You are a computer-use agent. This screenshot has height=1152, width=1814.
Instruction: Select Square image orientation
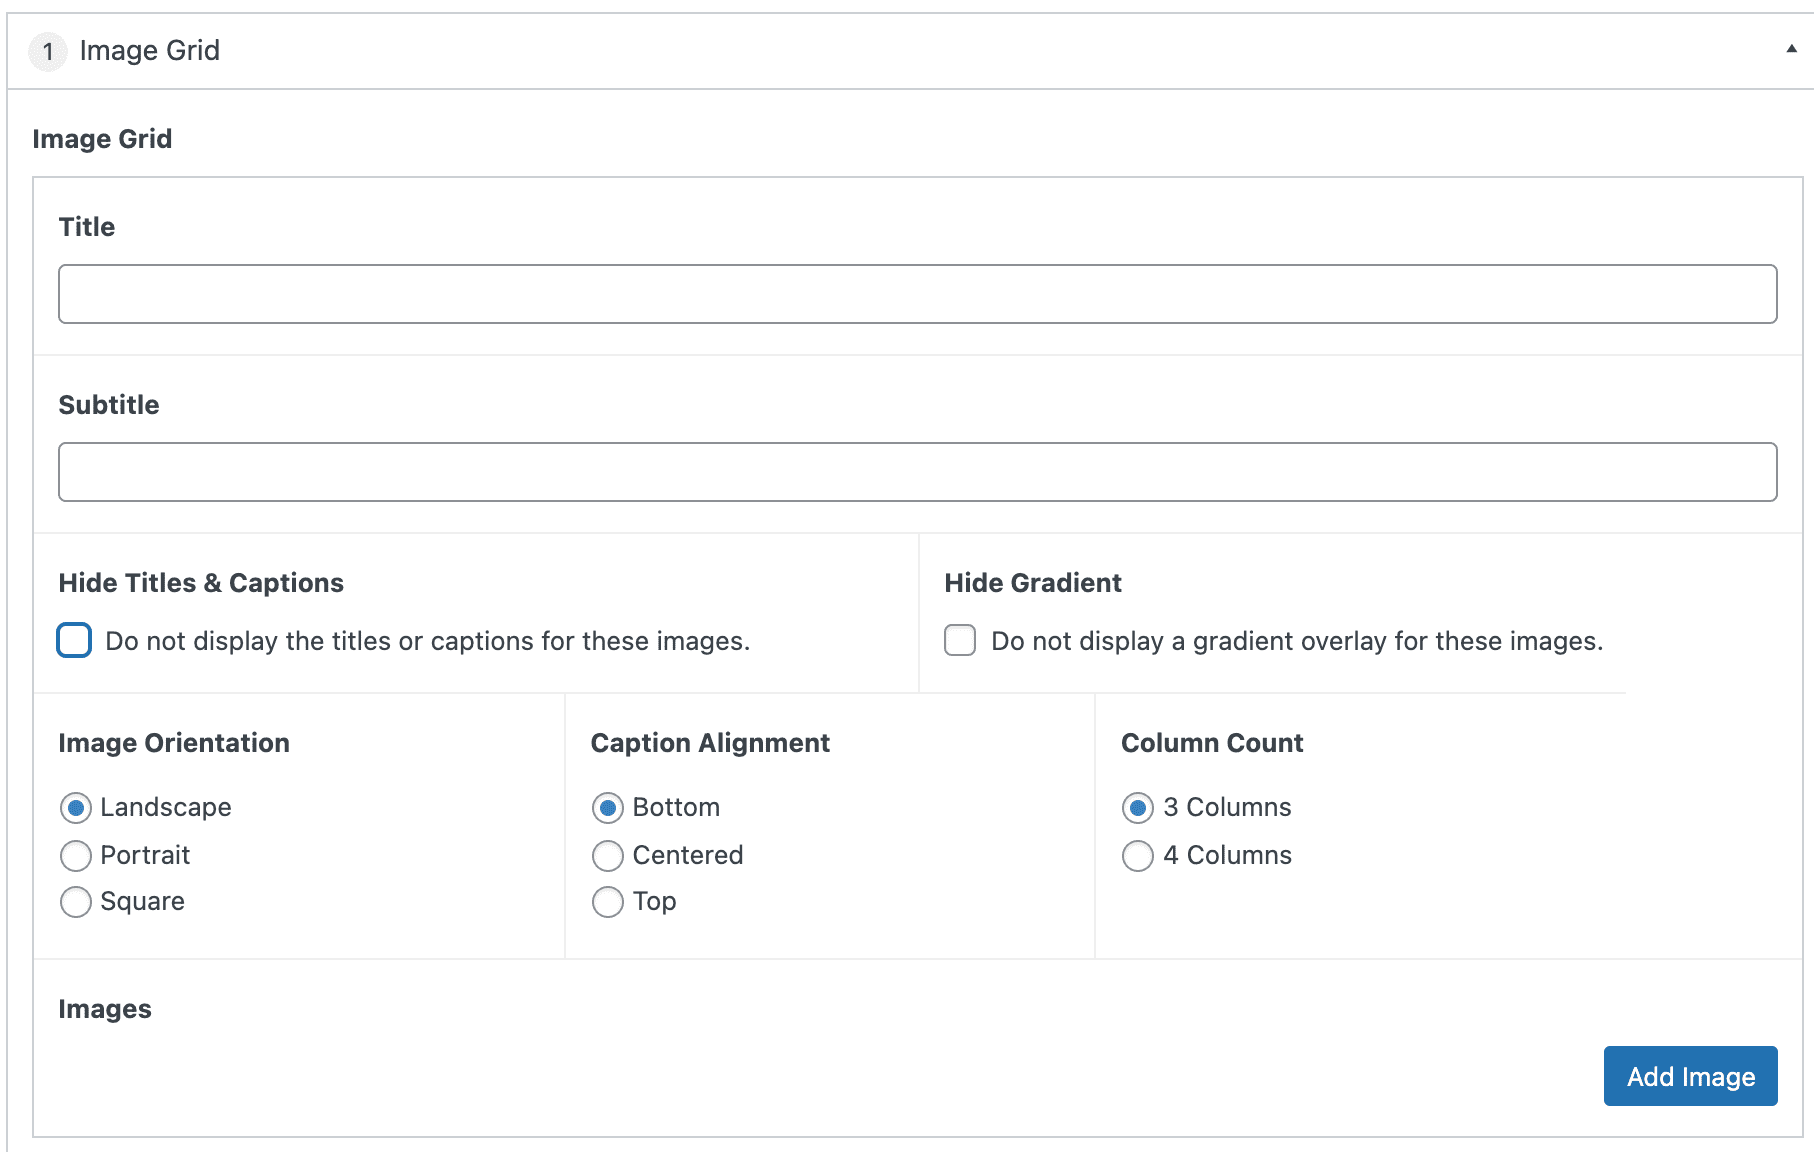pyautogui.click(x=76, y=902)
